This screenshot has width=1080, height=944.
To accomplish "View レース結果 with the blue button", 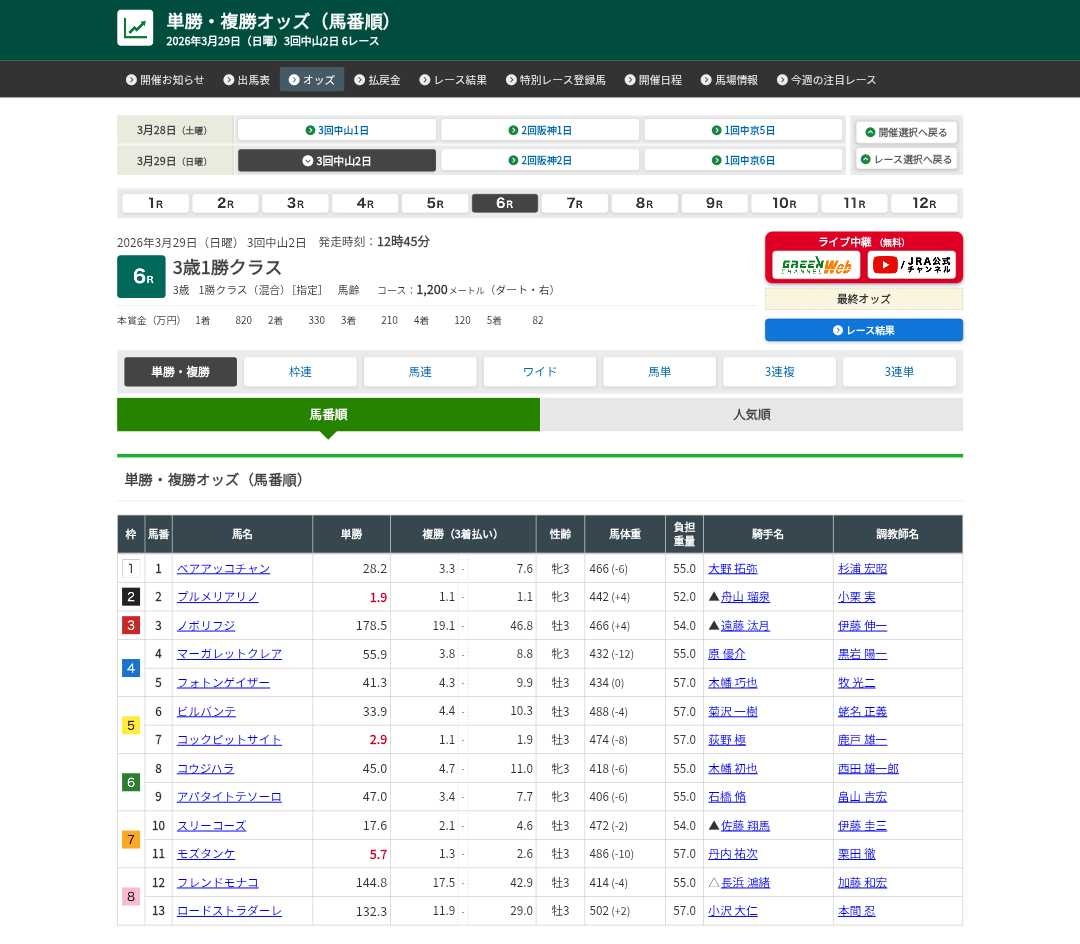I will coord(864,330).
